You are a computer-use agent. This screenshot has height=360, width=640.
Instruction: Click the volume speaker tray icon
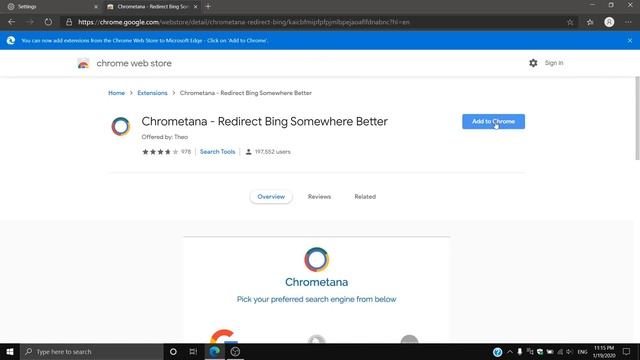tap(569, 352)
